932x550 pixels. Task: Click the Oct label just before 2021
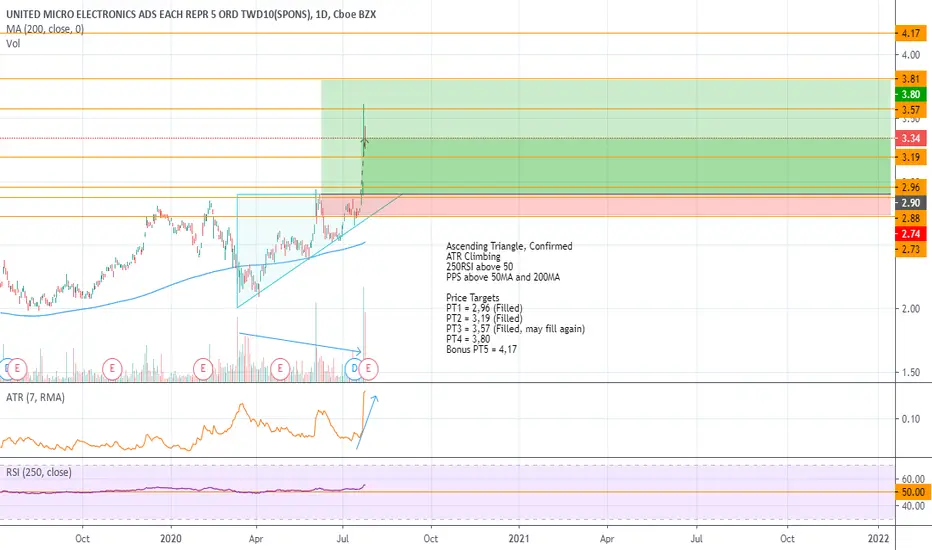[x=430, y=539]
